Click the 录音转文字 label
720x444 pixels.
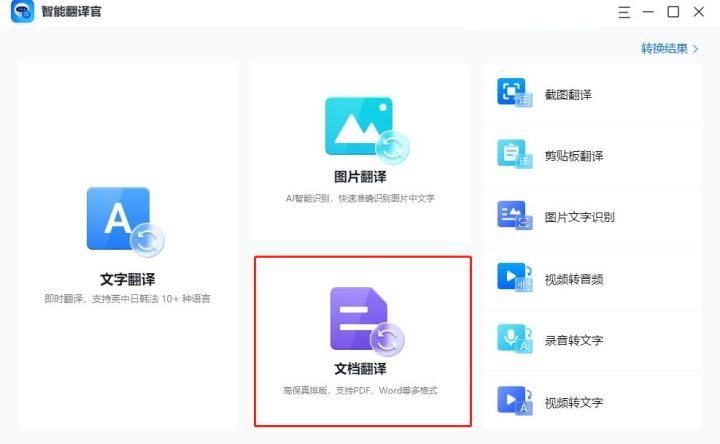pyautogui.click(x=574, y=340)
